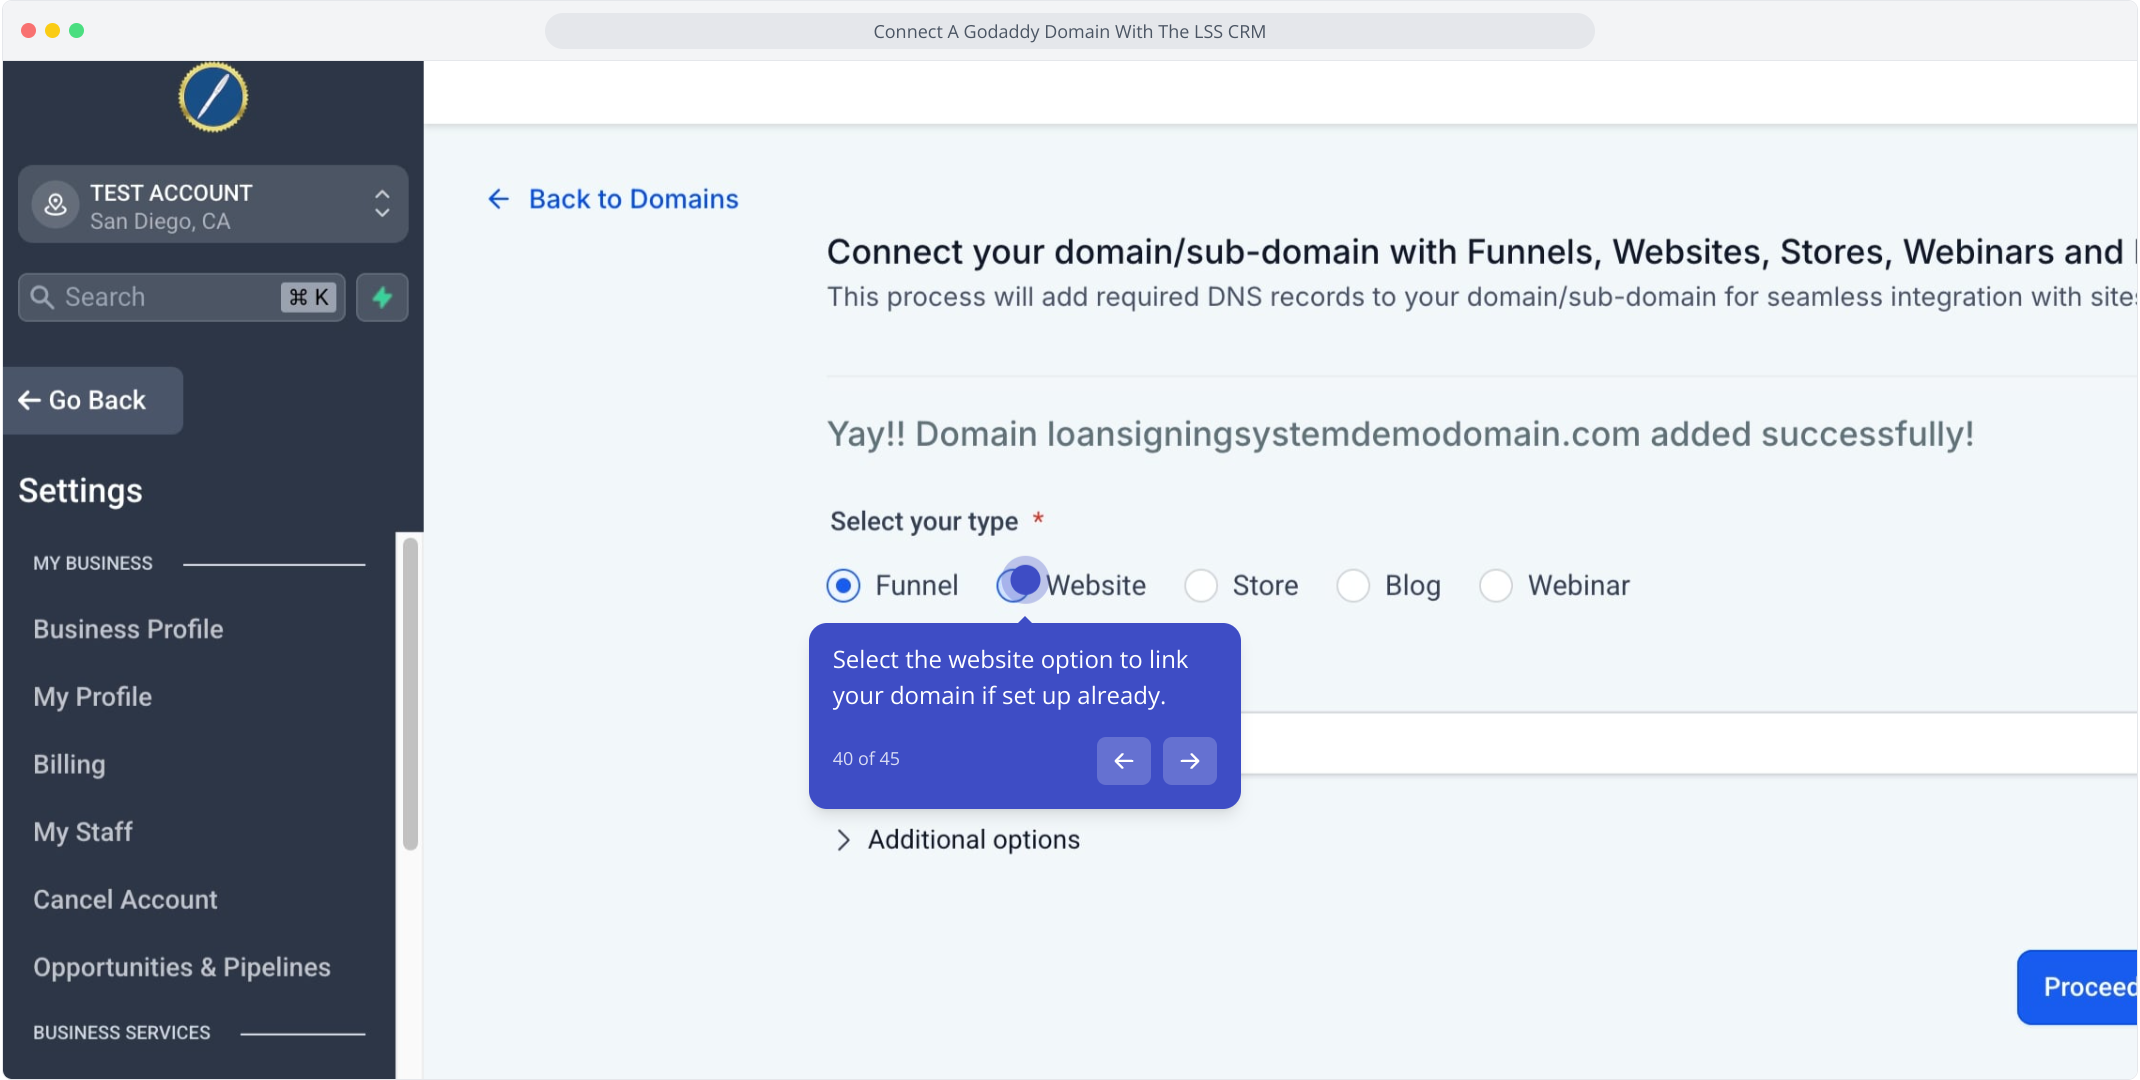Screen dimensions: 2140x1080
Task: Click the MY BUSINESS section header
Action: click(93, 563)
